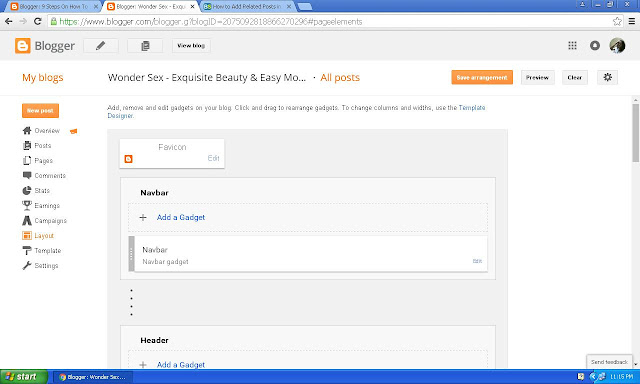Select Stats in sidebar menu
Screen dimensions: 640x384
coord(42,191)
